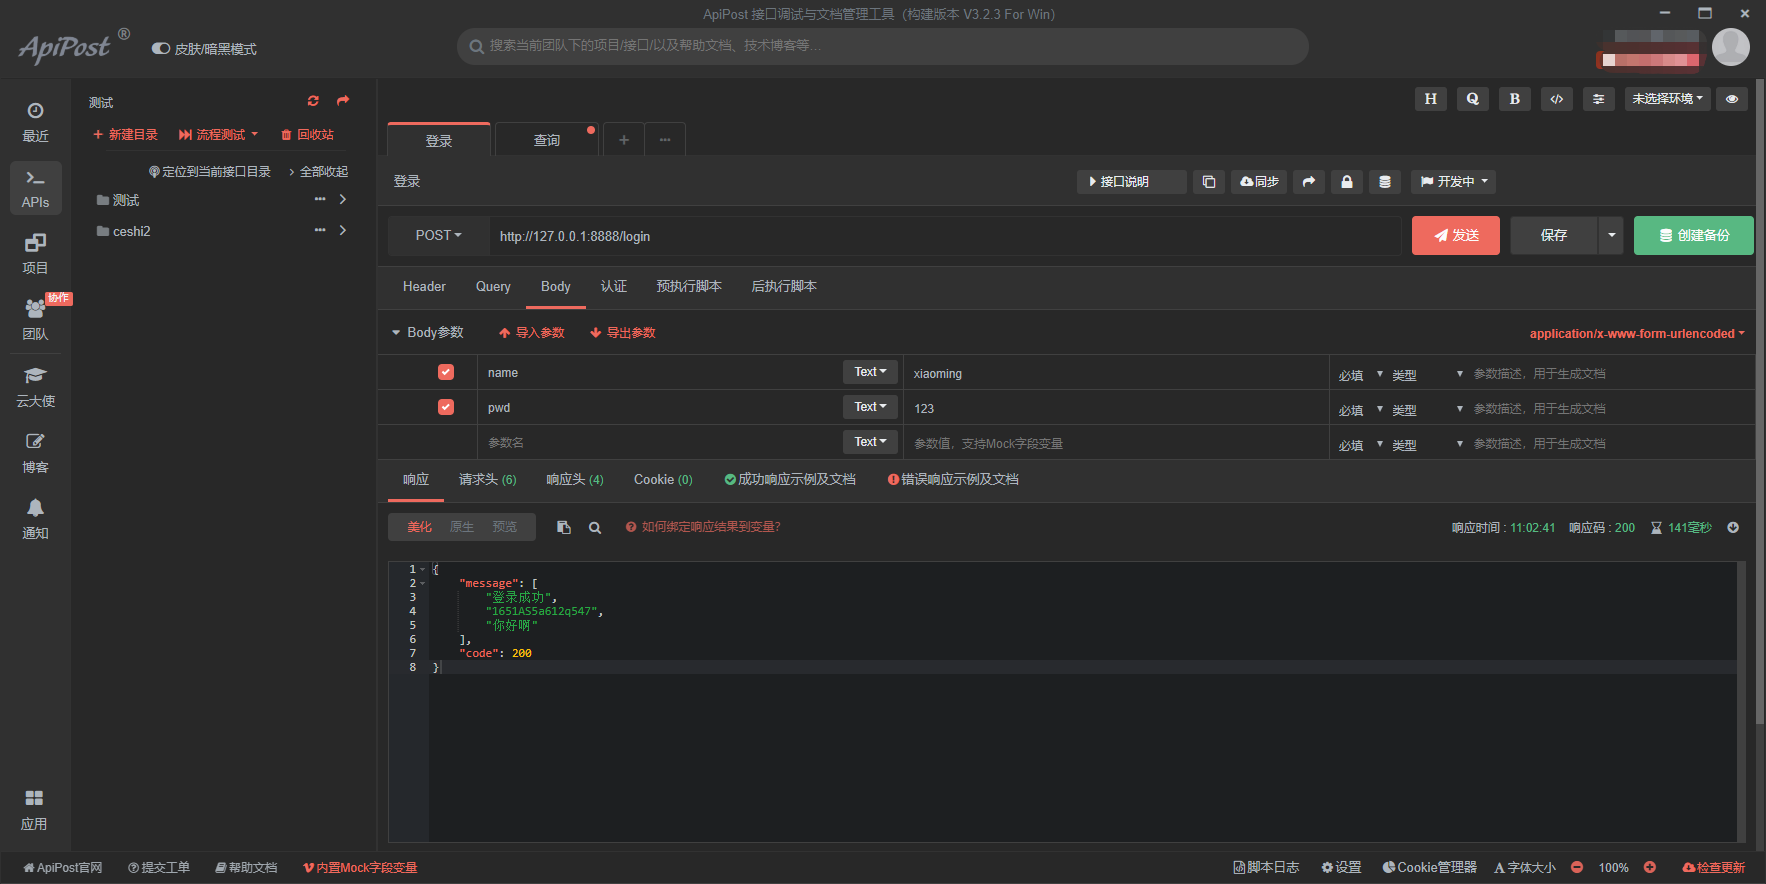The image size is (1766, 884).
Task: Open the 查询 request tab
Action: 546,140
